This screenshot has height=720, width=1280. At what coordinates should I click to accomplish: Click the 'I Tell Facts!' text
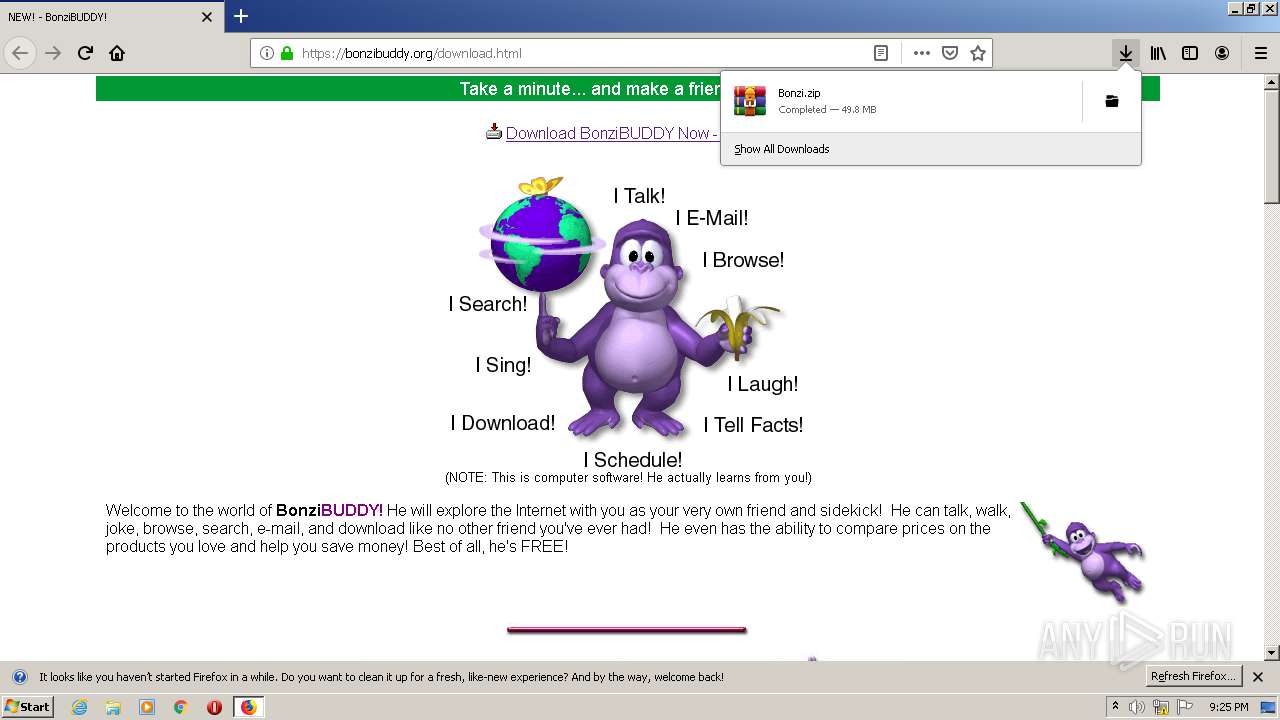[753, 425]
